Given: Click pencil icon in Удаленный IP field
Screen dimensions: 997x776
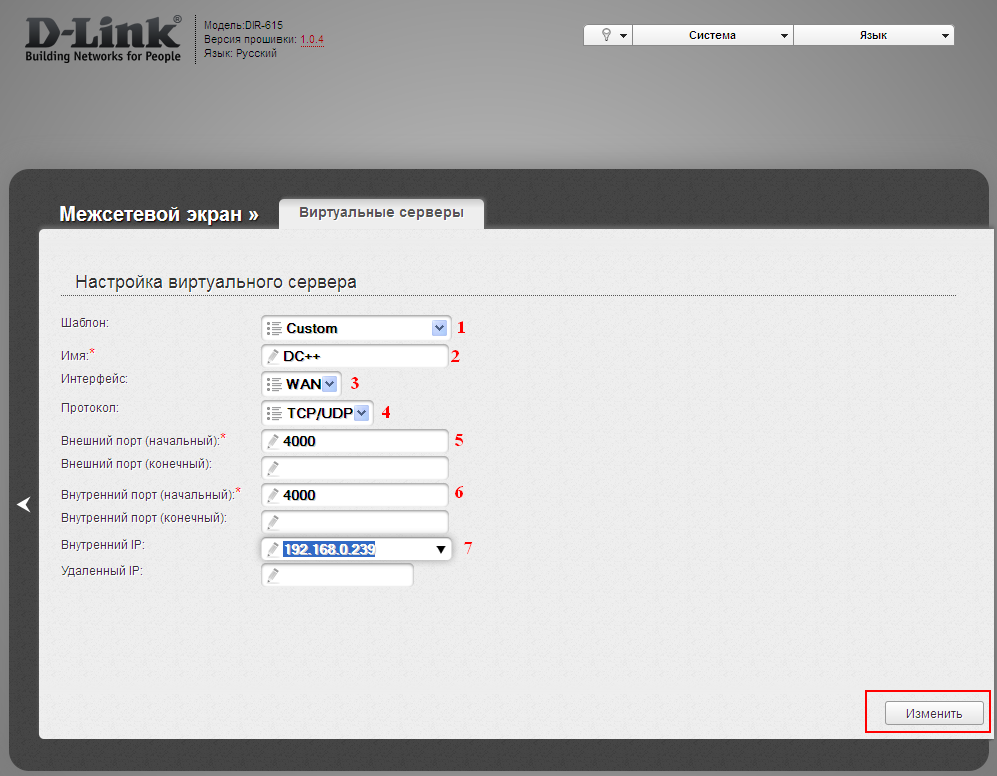Looking at the screenshot, I should [273, 576].
